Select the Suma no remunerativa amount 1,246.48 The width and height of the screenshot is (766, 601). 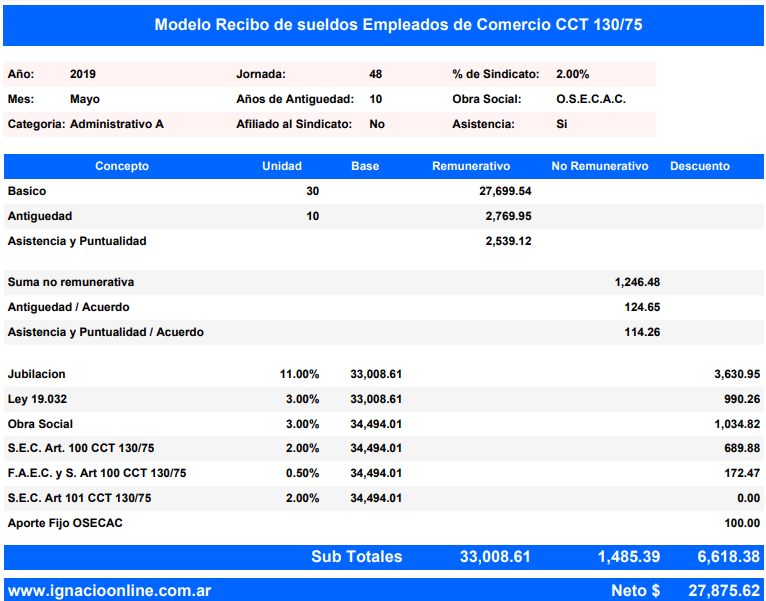[636, 282]
